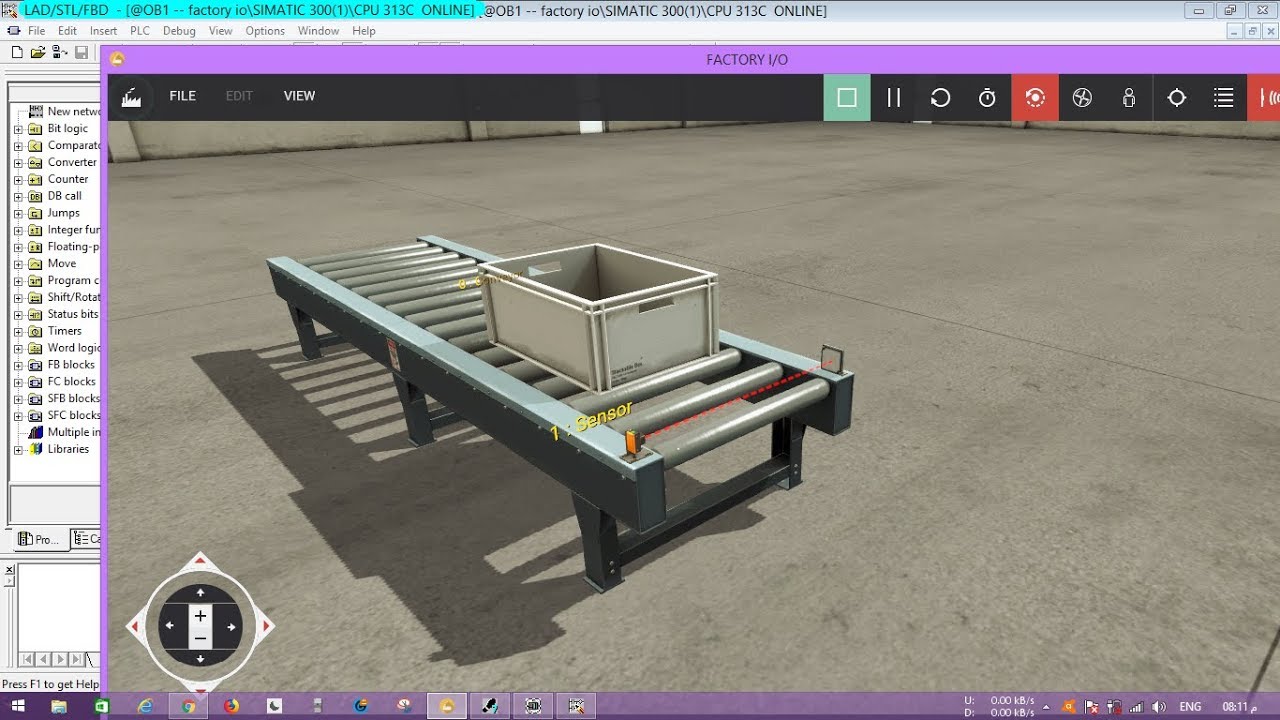
Task: Click the speaker volume tray icon
Action: pyautogui.click(x=1158, y=707)
